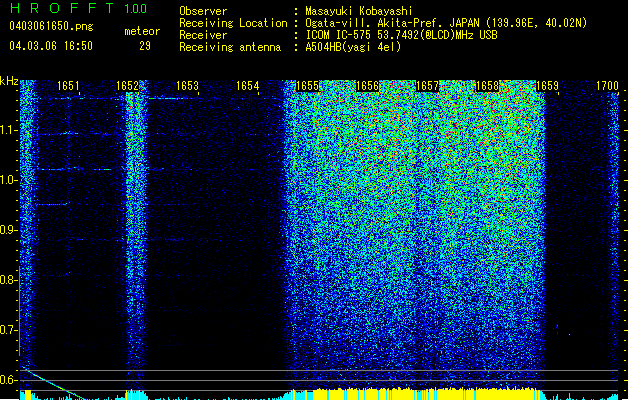
Task: Click the 1.1 kHz axis label
Action: [8, 130]
